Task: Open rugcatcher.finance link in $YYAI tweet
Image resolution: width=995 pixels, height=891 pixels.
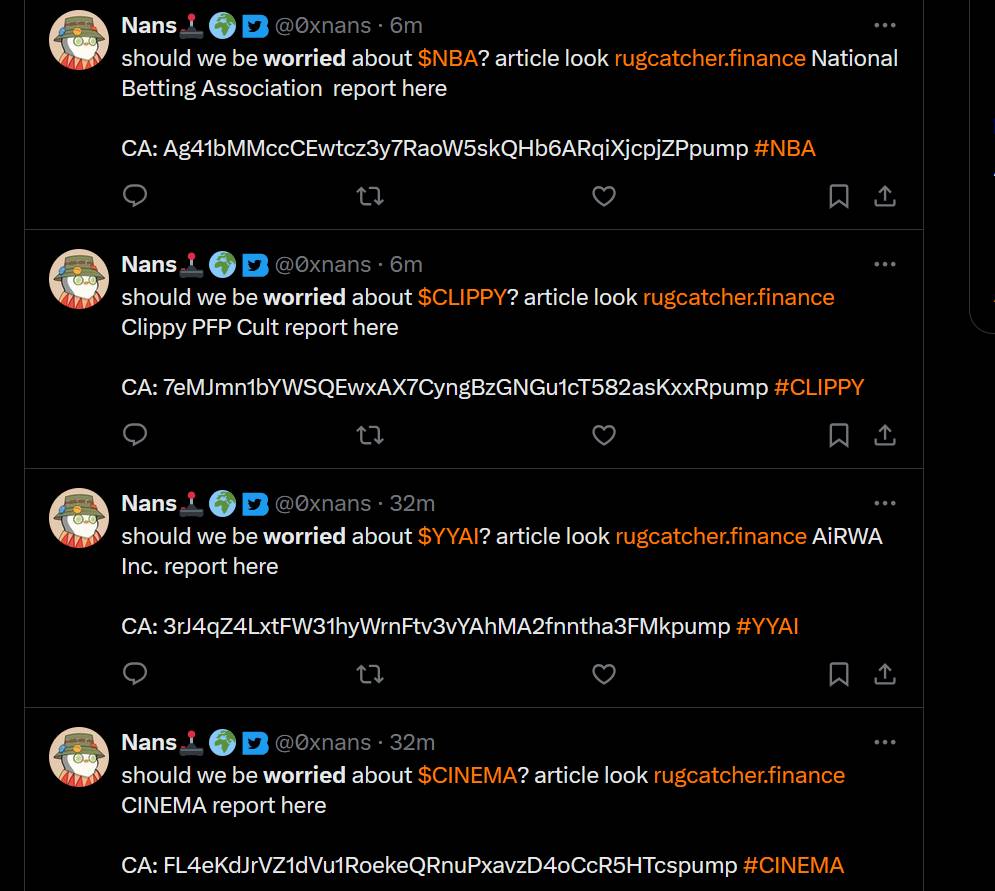Action: [x=711, y=536]
